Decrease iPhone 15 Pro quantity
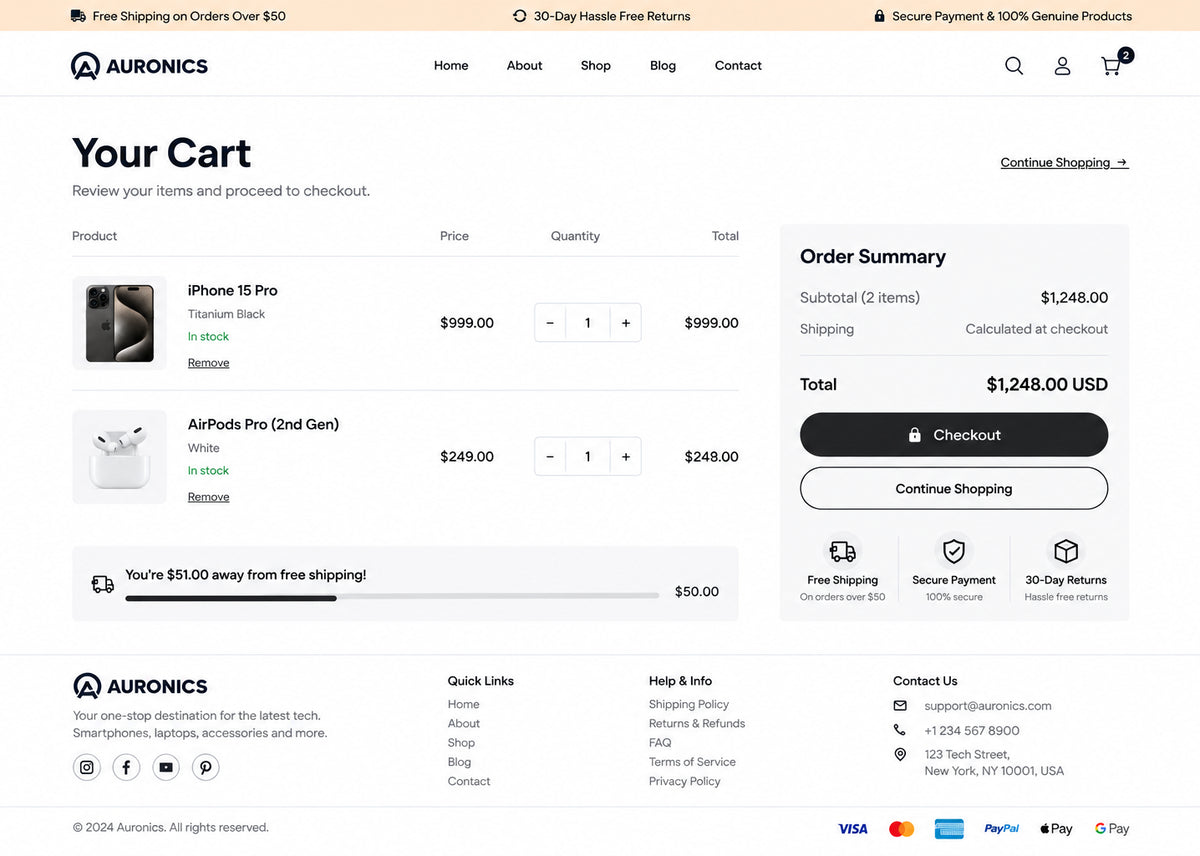Image resolution: width=1200 pixels, height=856 pixels. click(550, 323)
